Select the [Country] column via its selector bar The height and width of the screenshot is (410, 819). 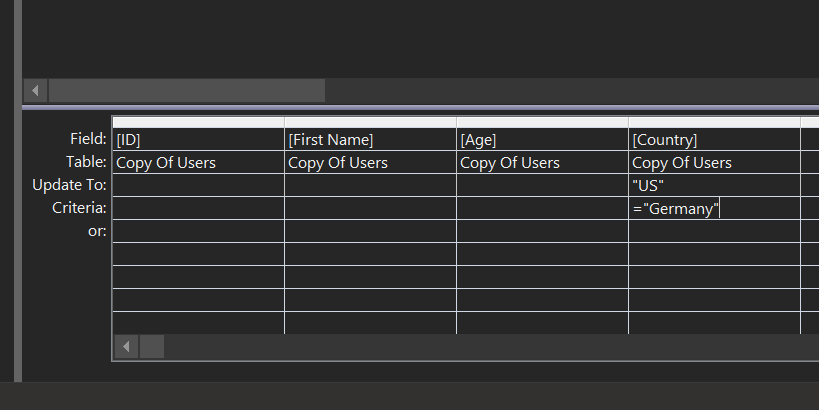click(x=714, y=122)
